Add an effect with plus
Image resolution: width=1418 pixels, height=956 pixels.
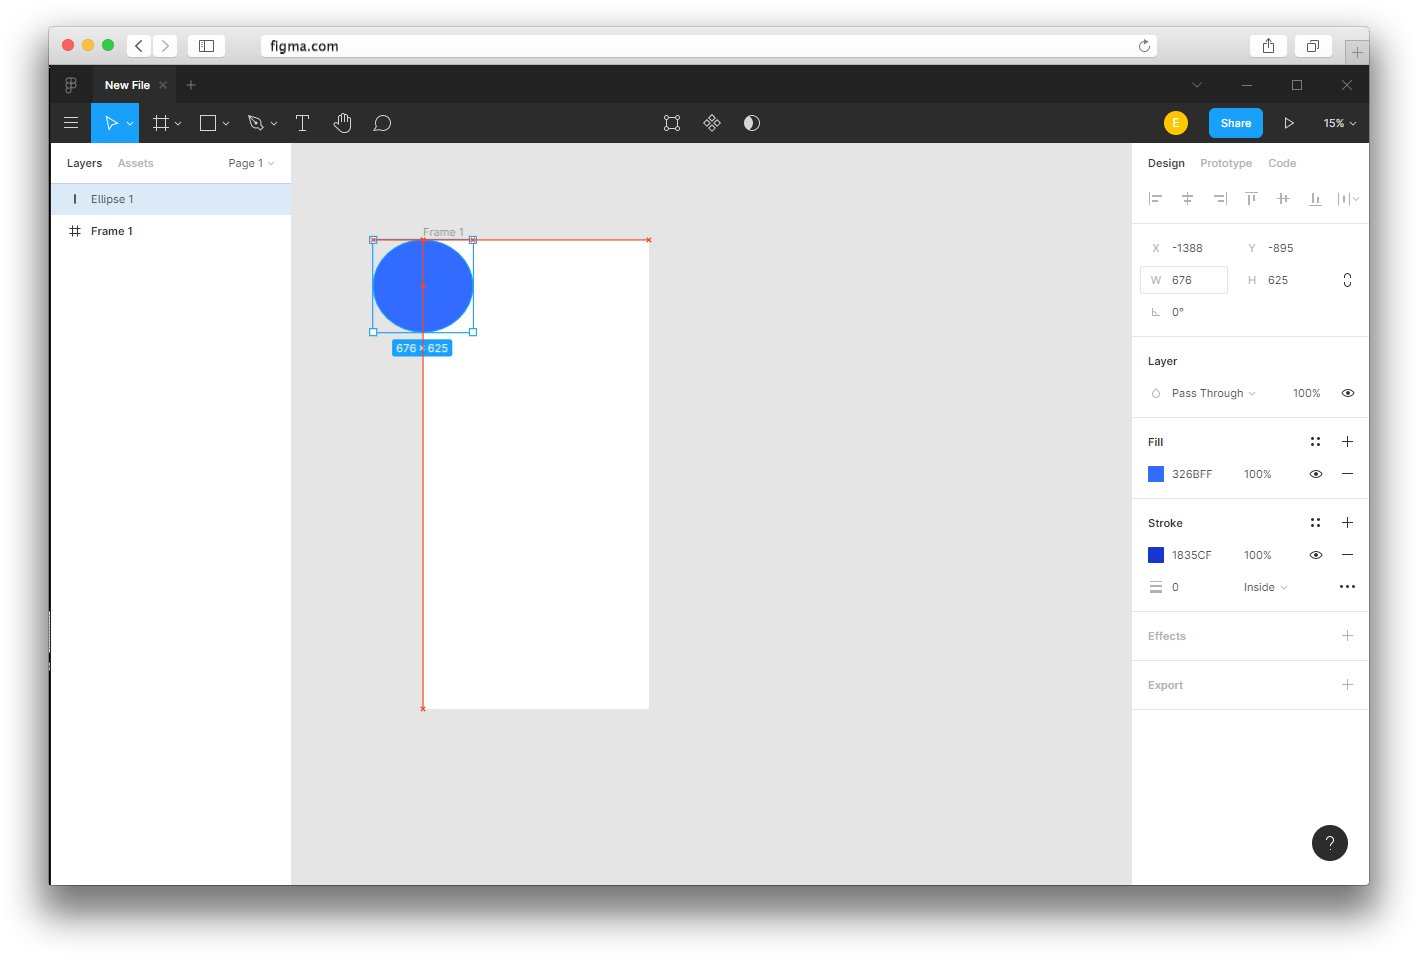point(1347,636)
